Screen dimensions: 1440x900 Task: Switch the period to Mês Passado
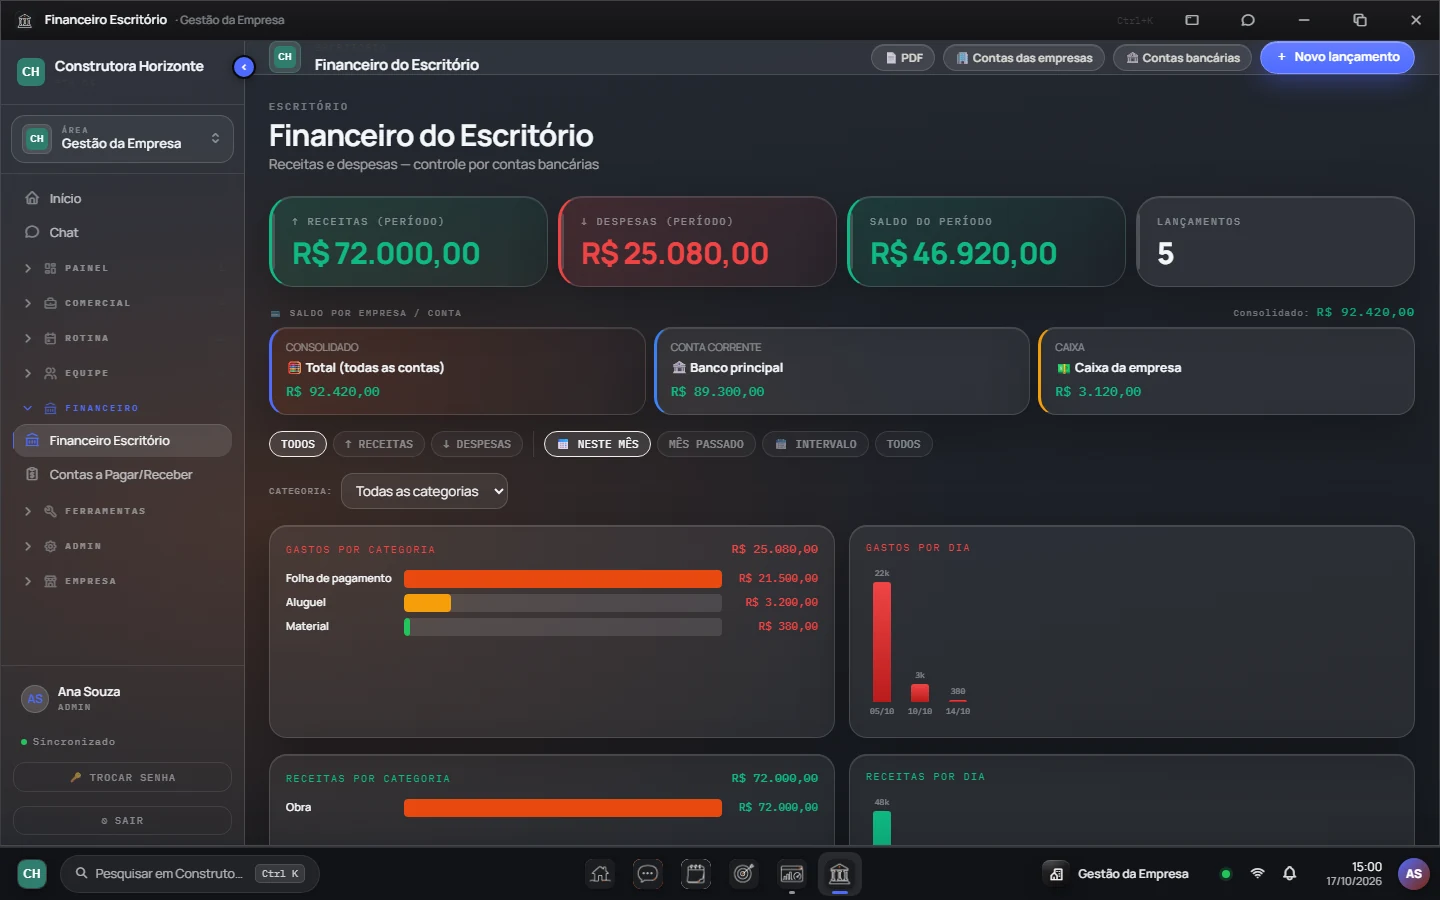[x=706, y=444]
